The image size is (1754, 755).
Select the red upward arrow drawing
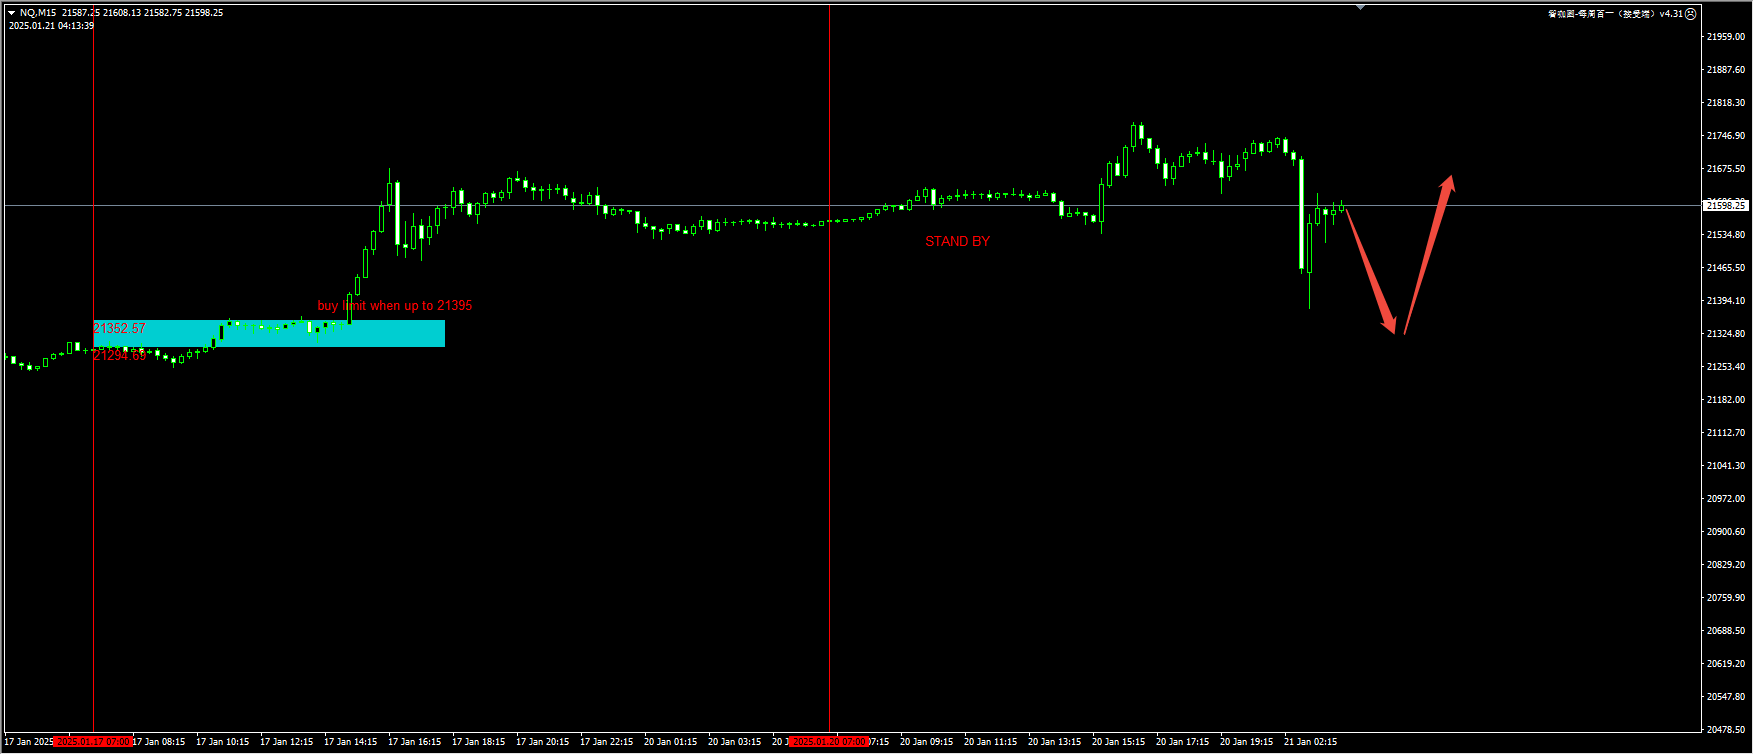(x=1428, y=255)
